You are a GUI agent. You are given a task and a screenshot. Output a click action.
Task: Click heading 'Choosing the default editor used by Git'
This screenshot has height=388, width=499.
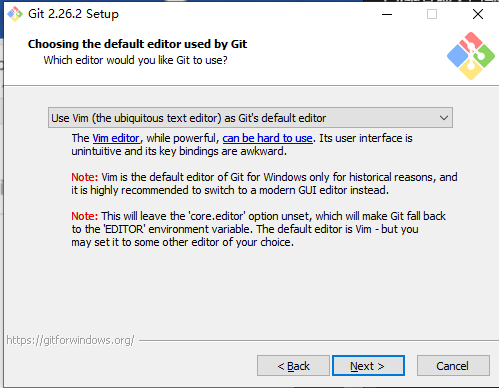click(x=137, y=44)
